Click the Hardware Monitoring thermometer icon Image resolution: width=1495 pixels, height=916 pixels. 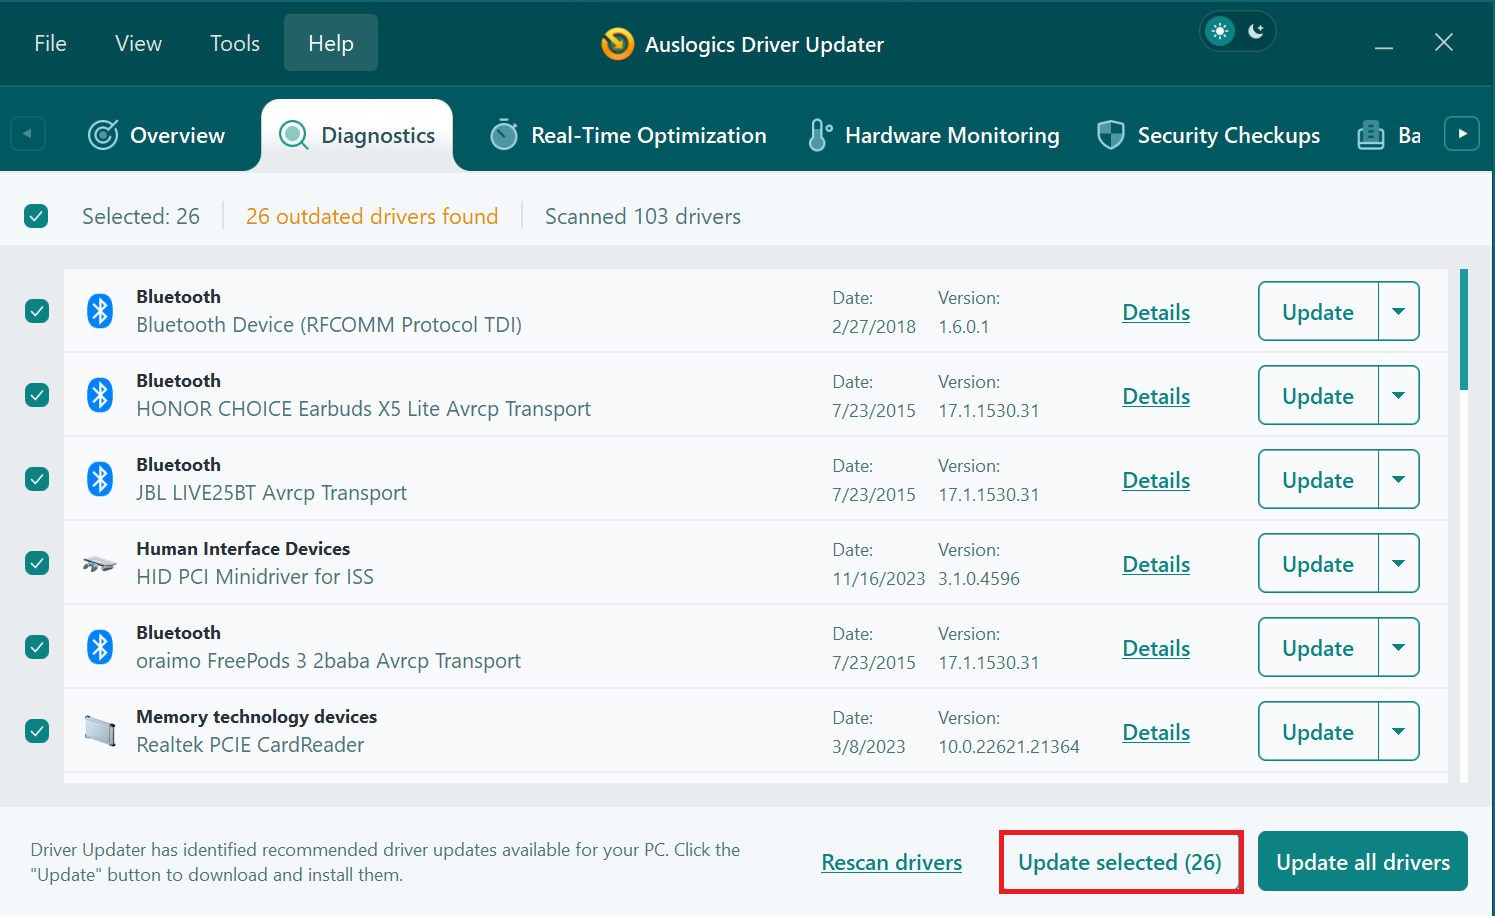[x=819, y=135]
